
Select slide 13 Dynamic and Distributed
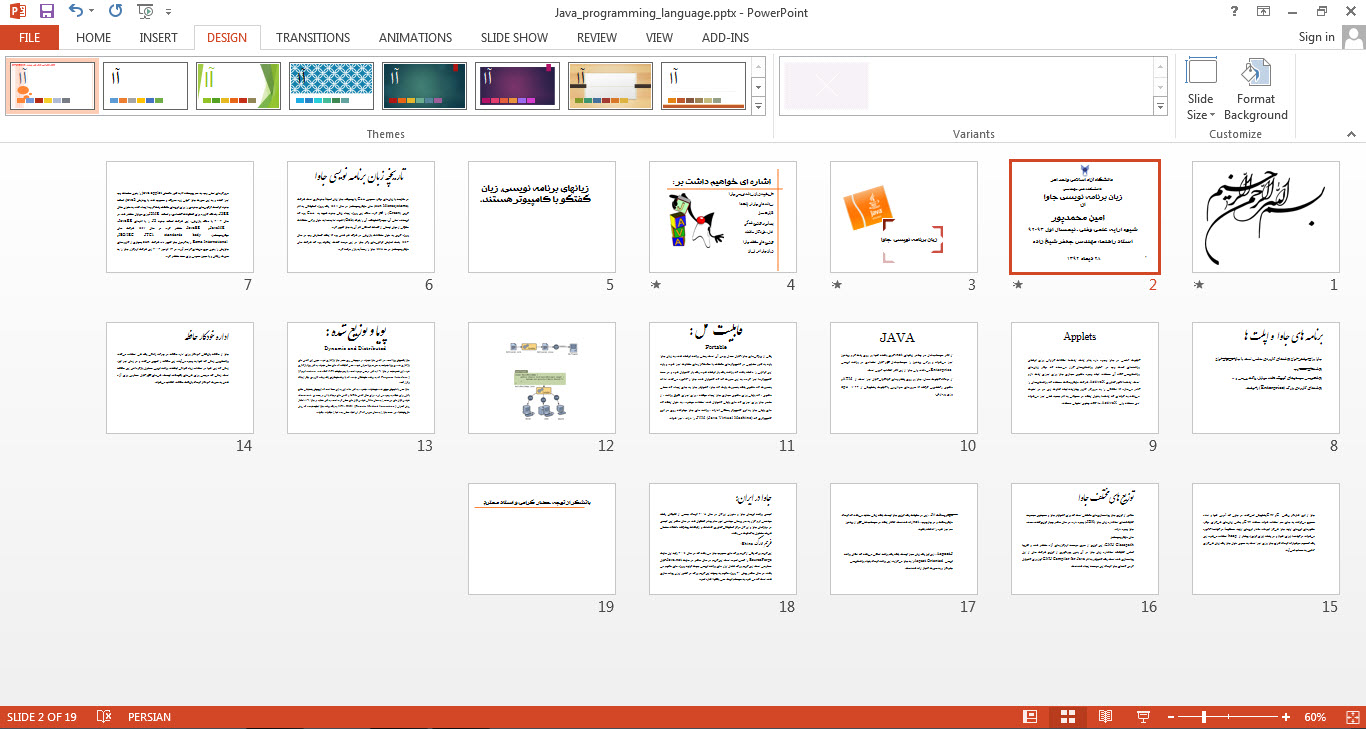coord(361,378)
